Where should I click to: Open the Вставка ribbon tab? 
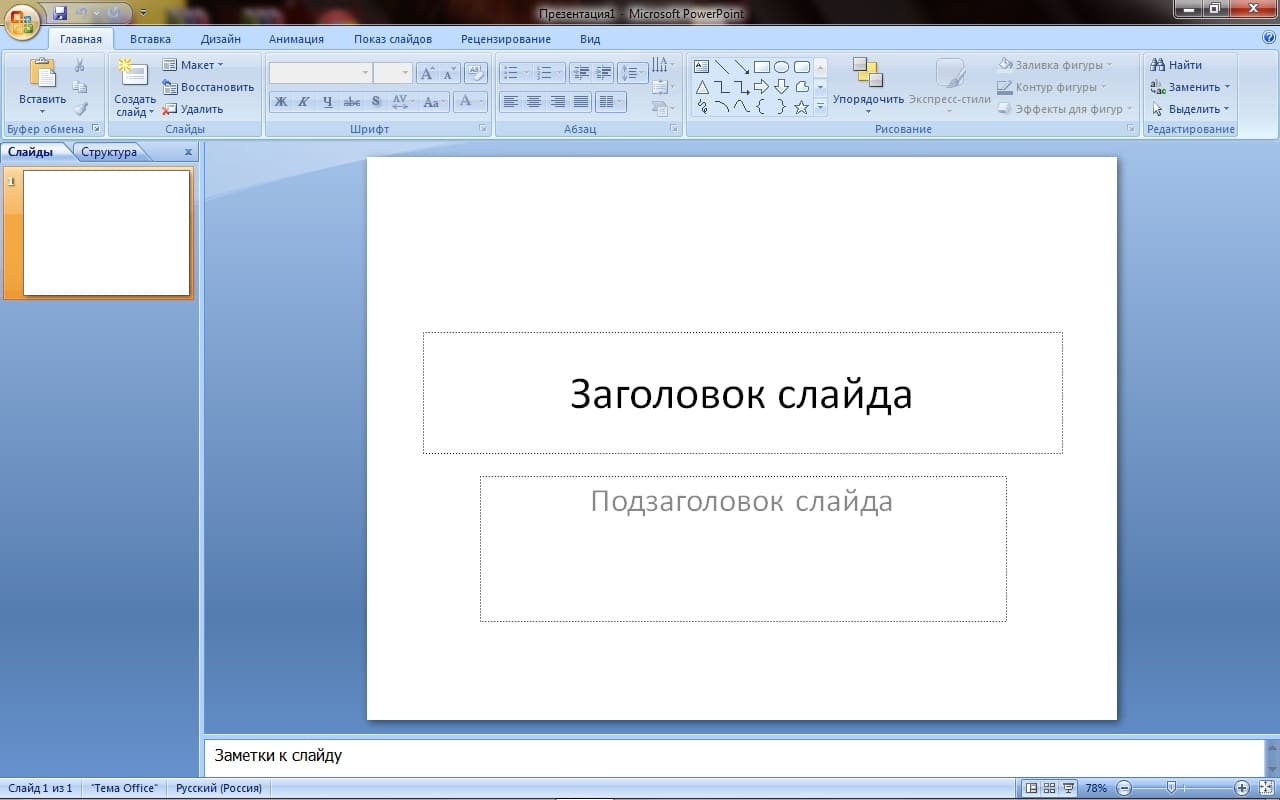pos(150,39)
